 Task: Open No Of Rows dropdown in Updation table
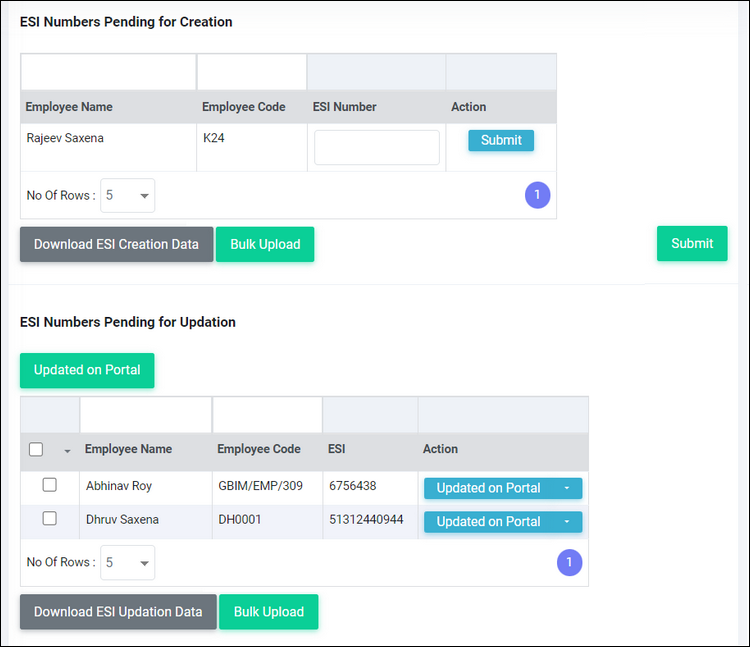tap(127, 562)
